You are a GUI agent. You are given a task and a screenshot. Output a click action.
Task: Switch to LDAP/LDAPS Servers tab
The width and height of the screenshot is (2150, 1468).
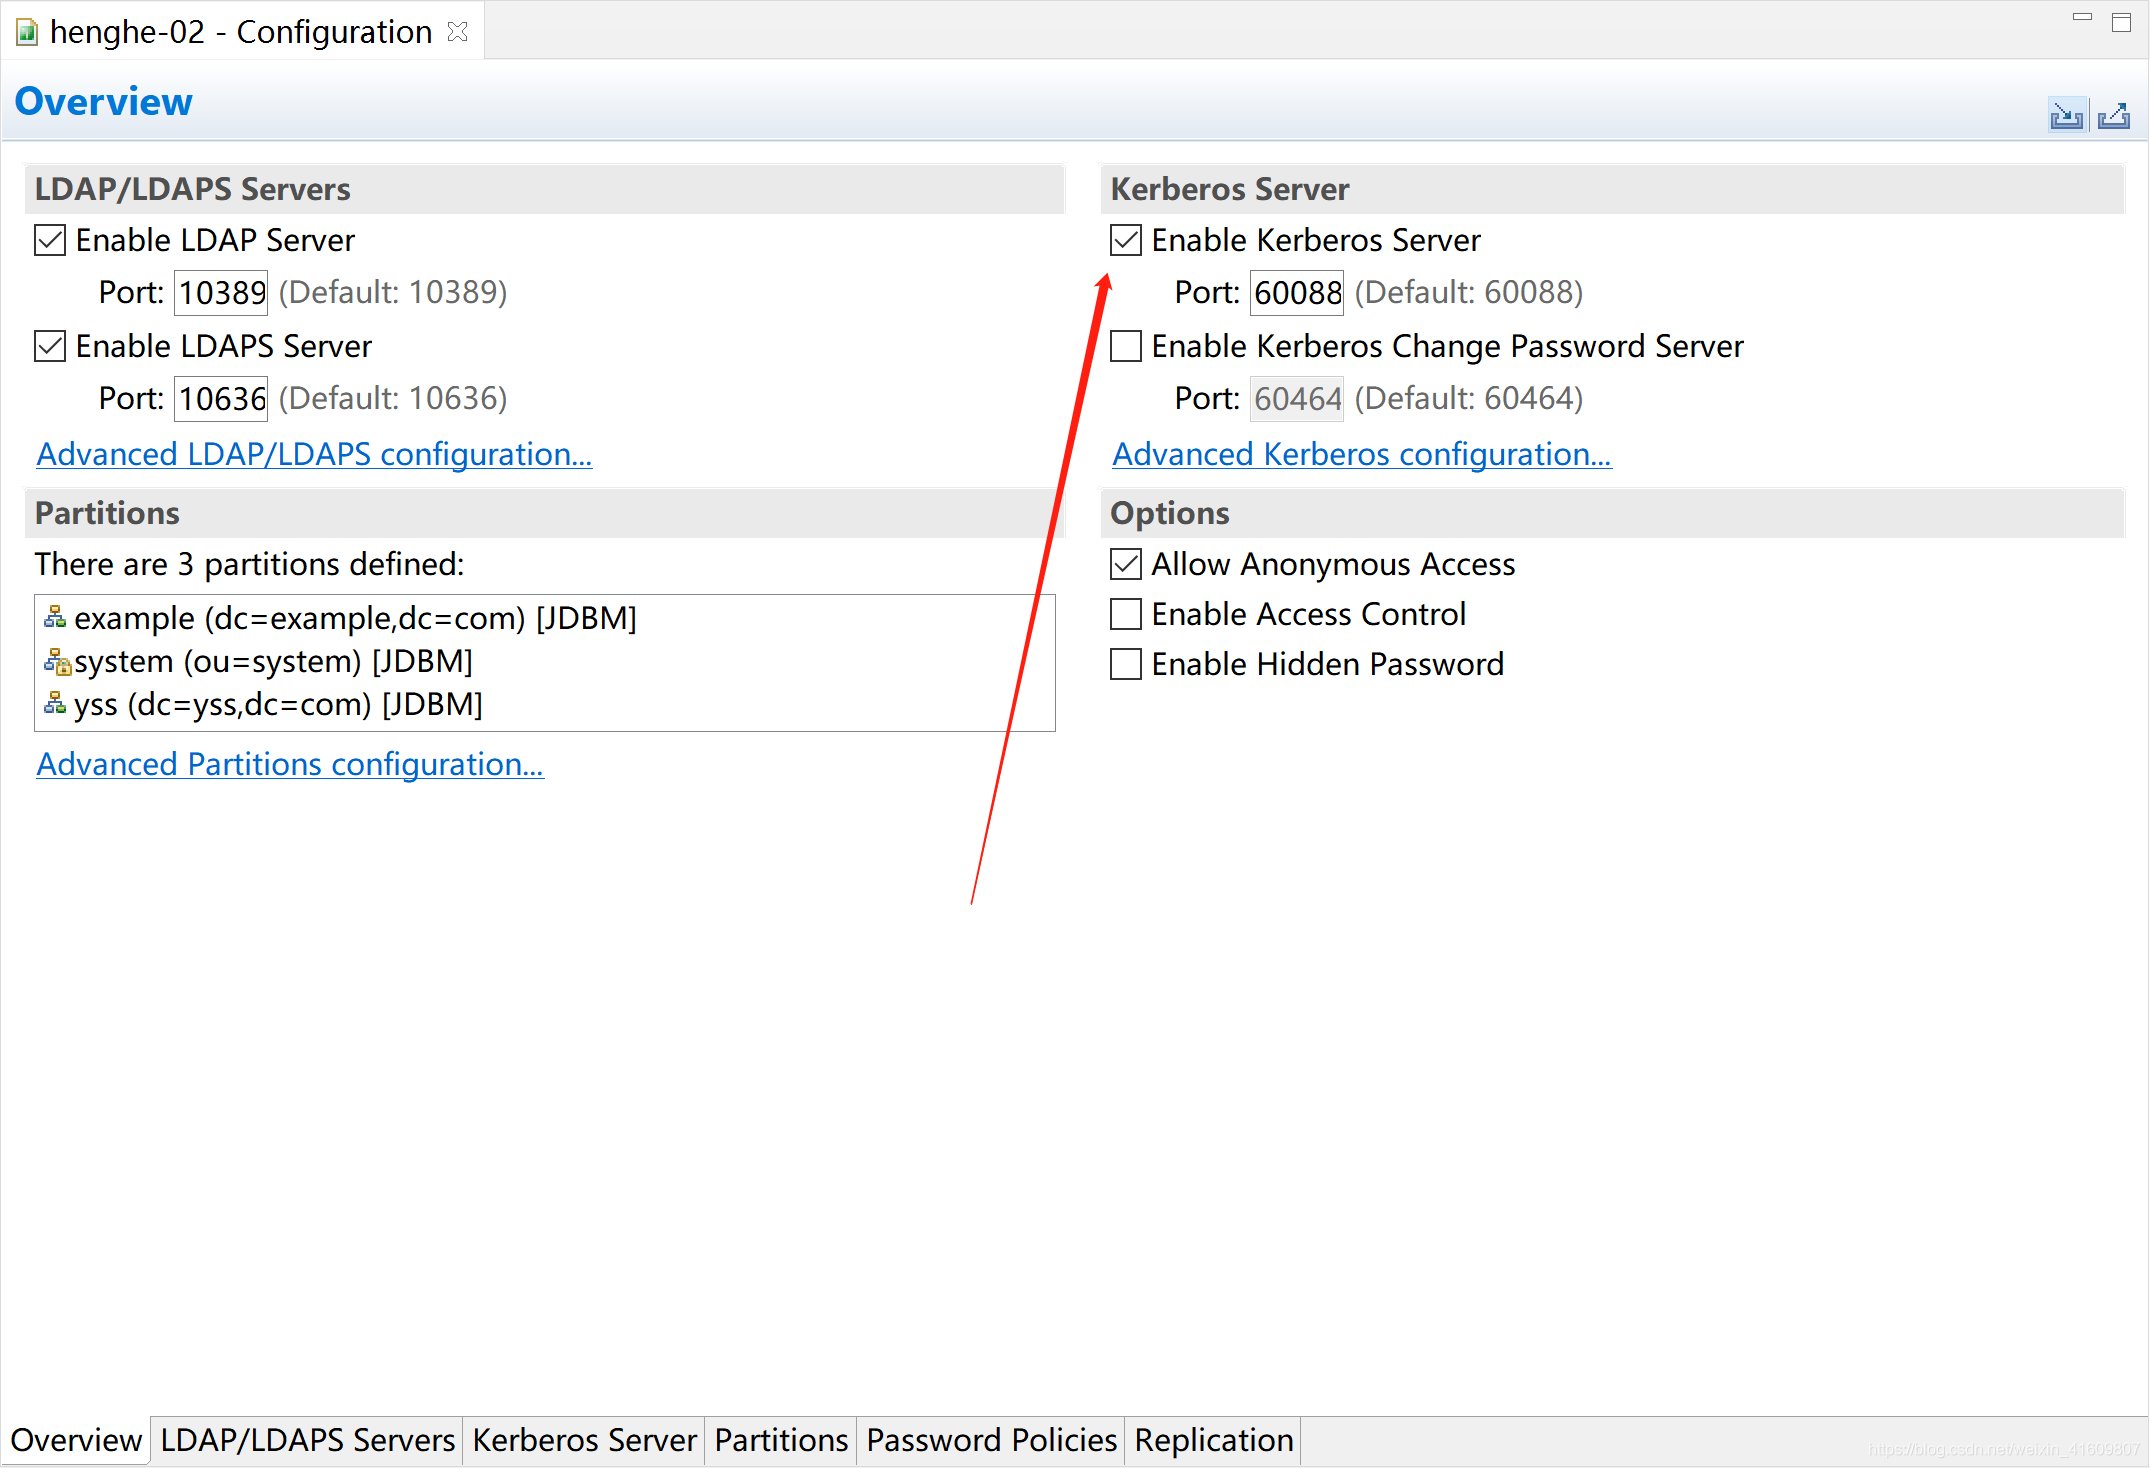point(308,1440)
